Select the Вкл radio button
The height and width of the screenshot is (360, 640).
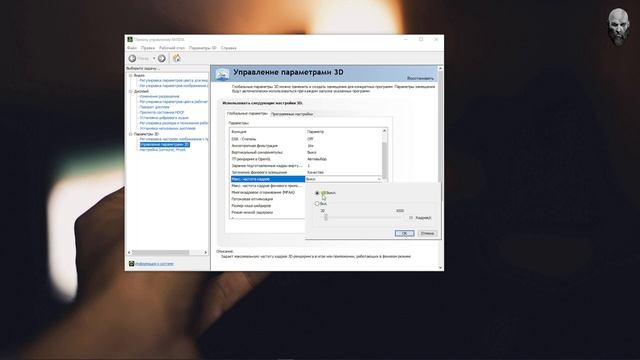click(x=317, y=204)
